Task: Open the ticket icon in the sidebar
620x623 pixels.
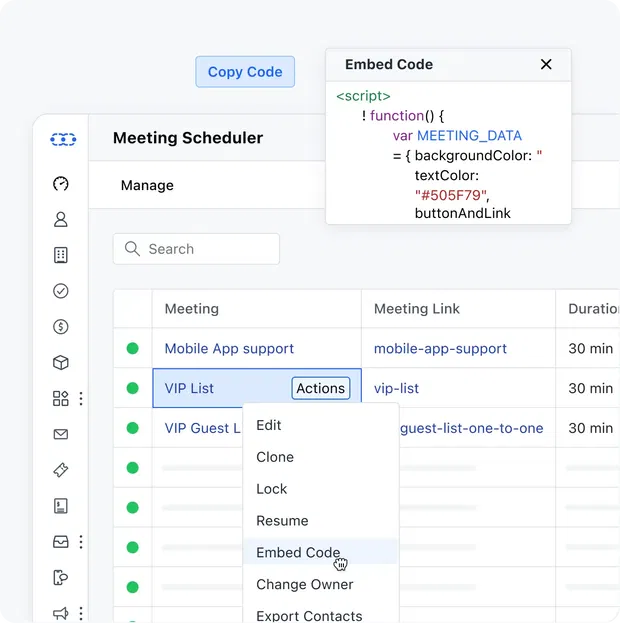Action: click(61, 470)
